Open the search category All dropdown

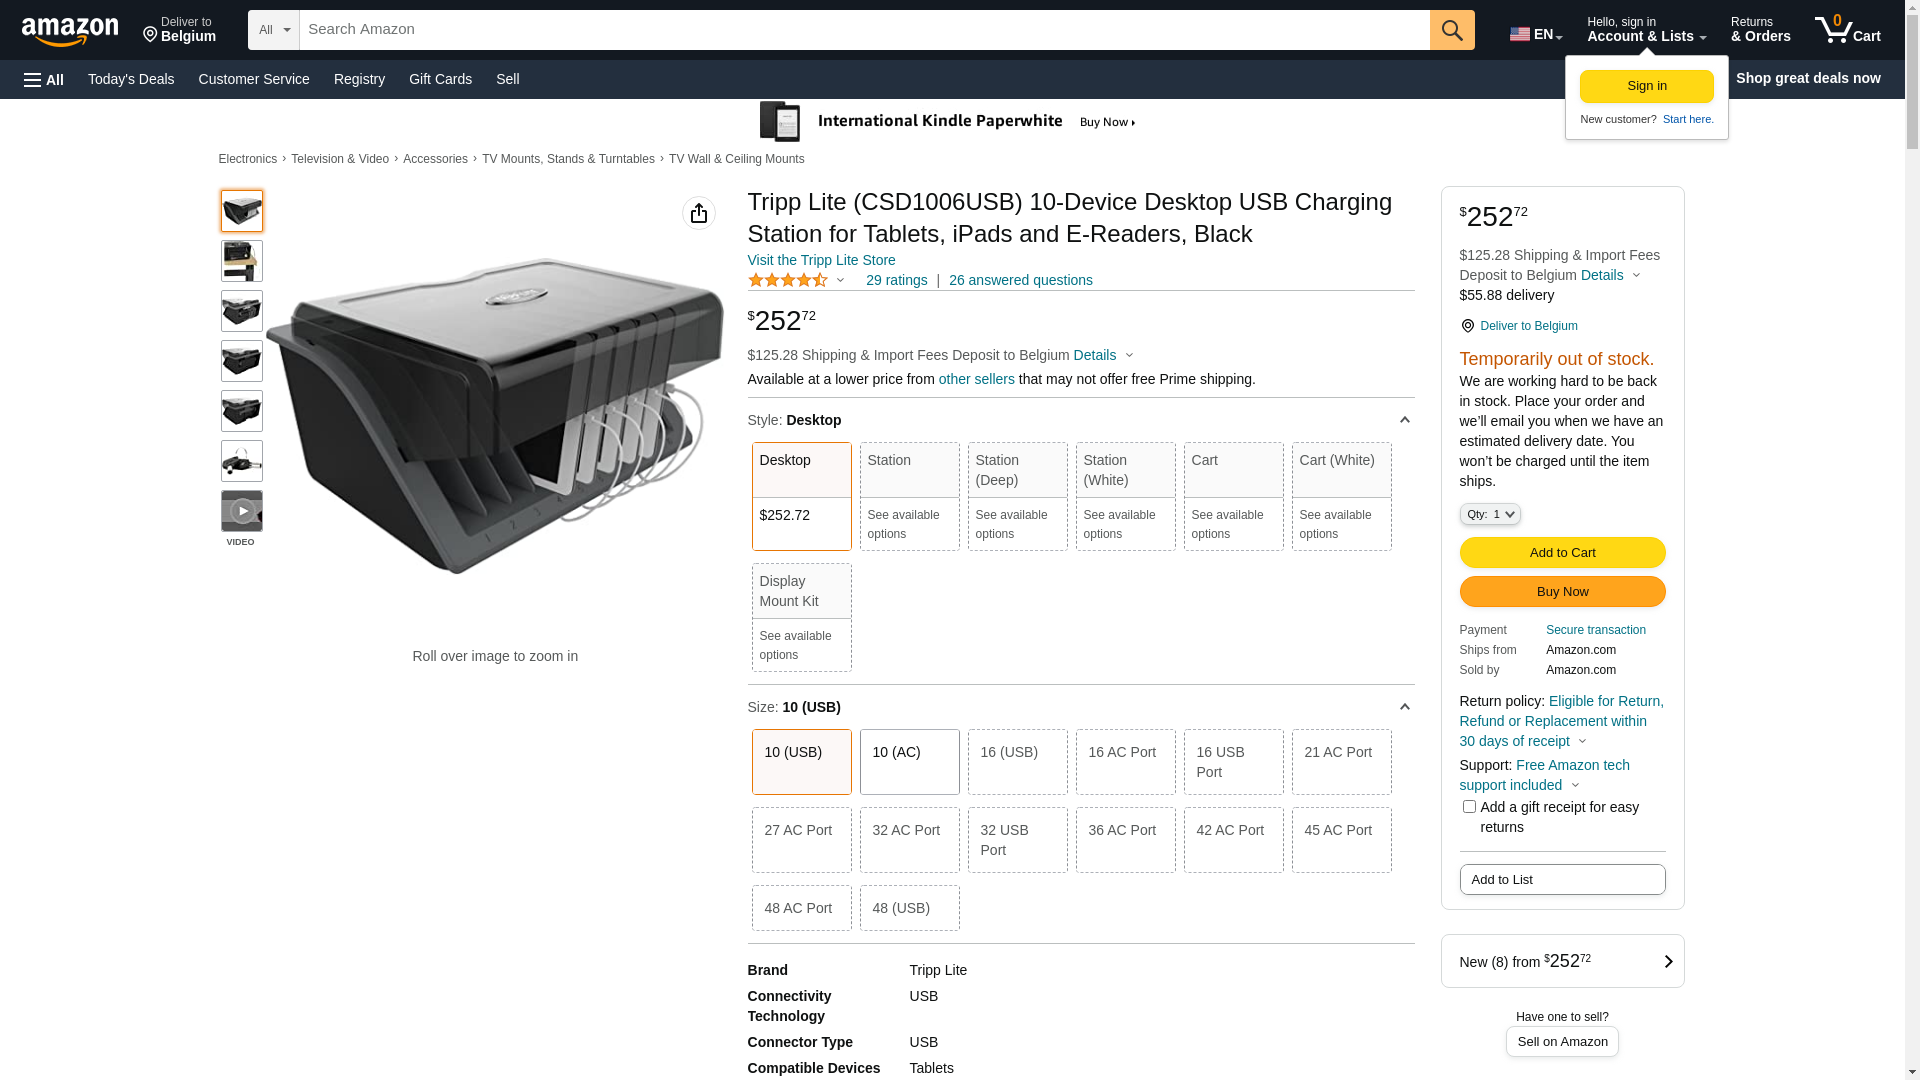tap(273, 30)
